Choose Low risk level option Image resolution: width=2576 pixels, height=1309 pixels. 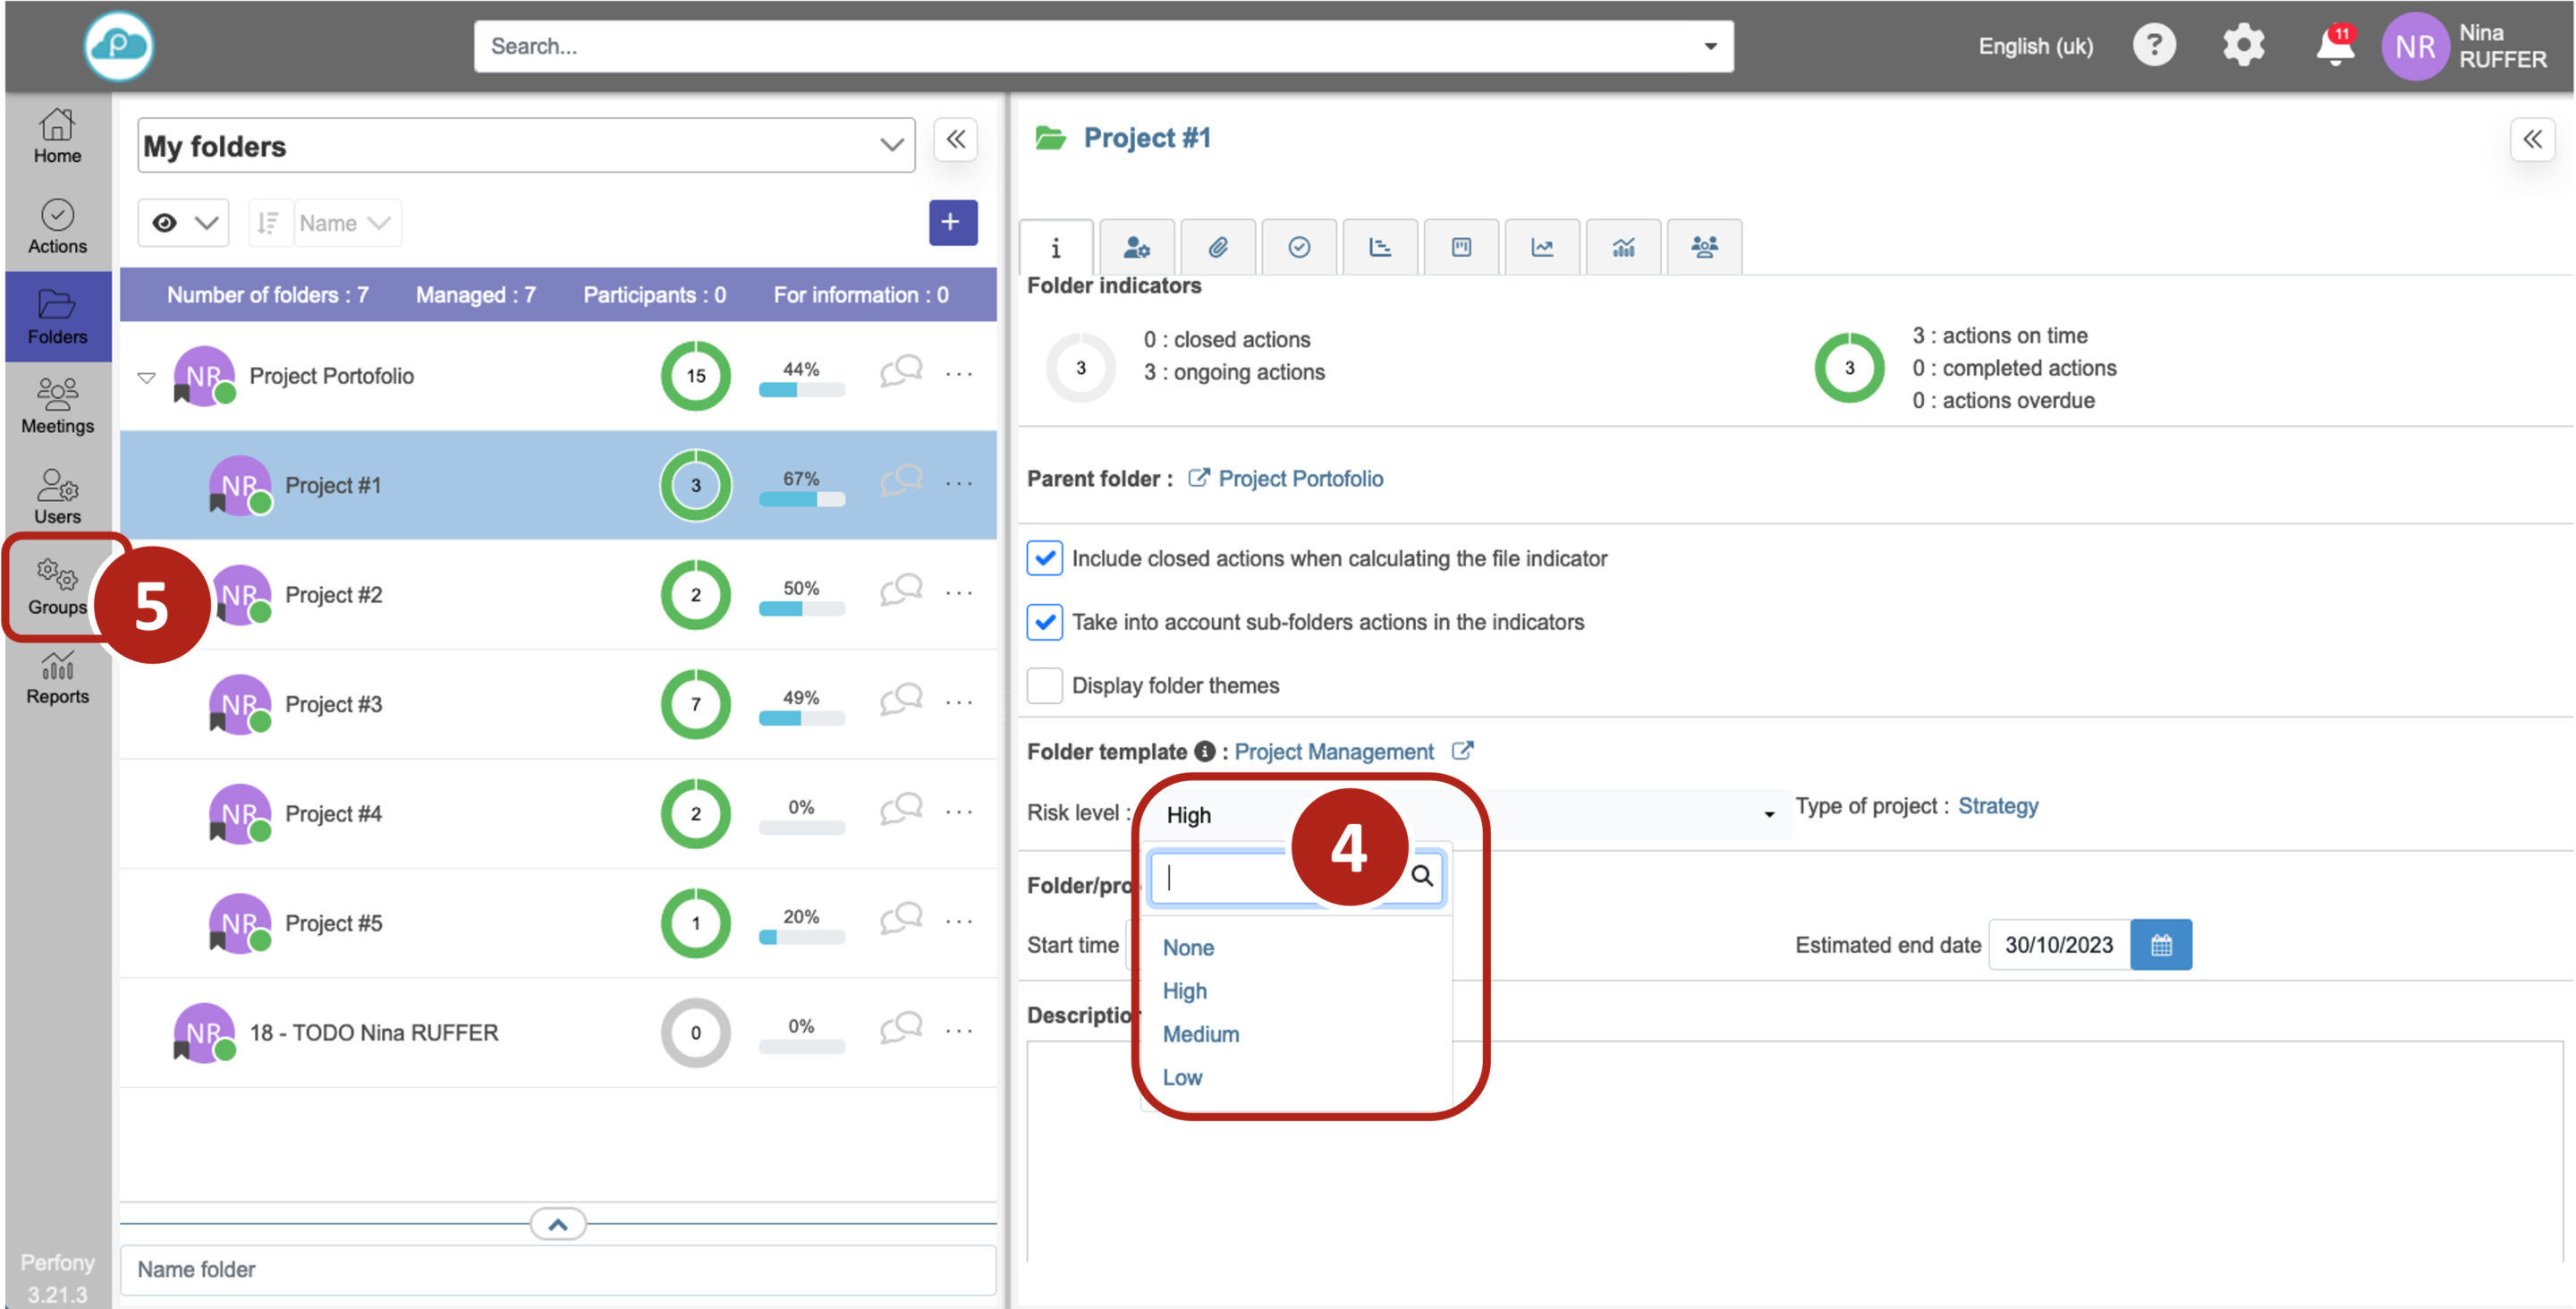pos(1182,1077)
